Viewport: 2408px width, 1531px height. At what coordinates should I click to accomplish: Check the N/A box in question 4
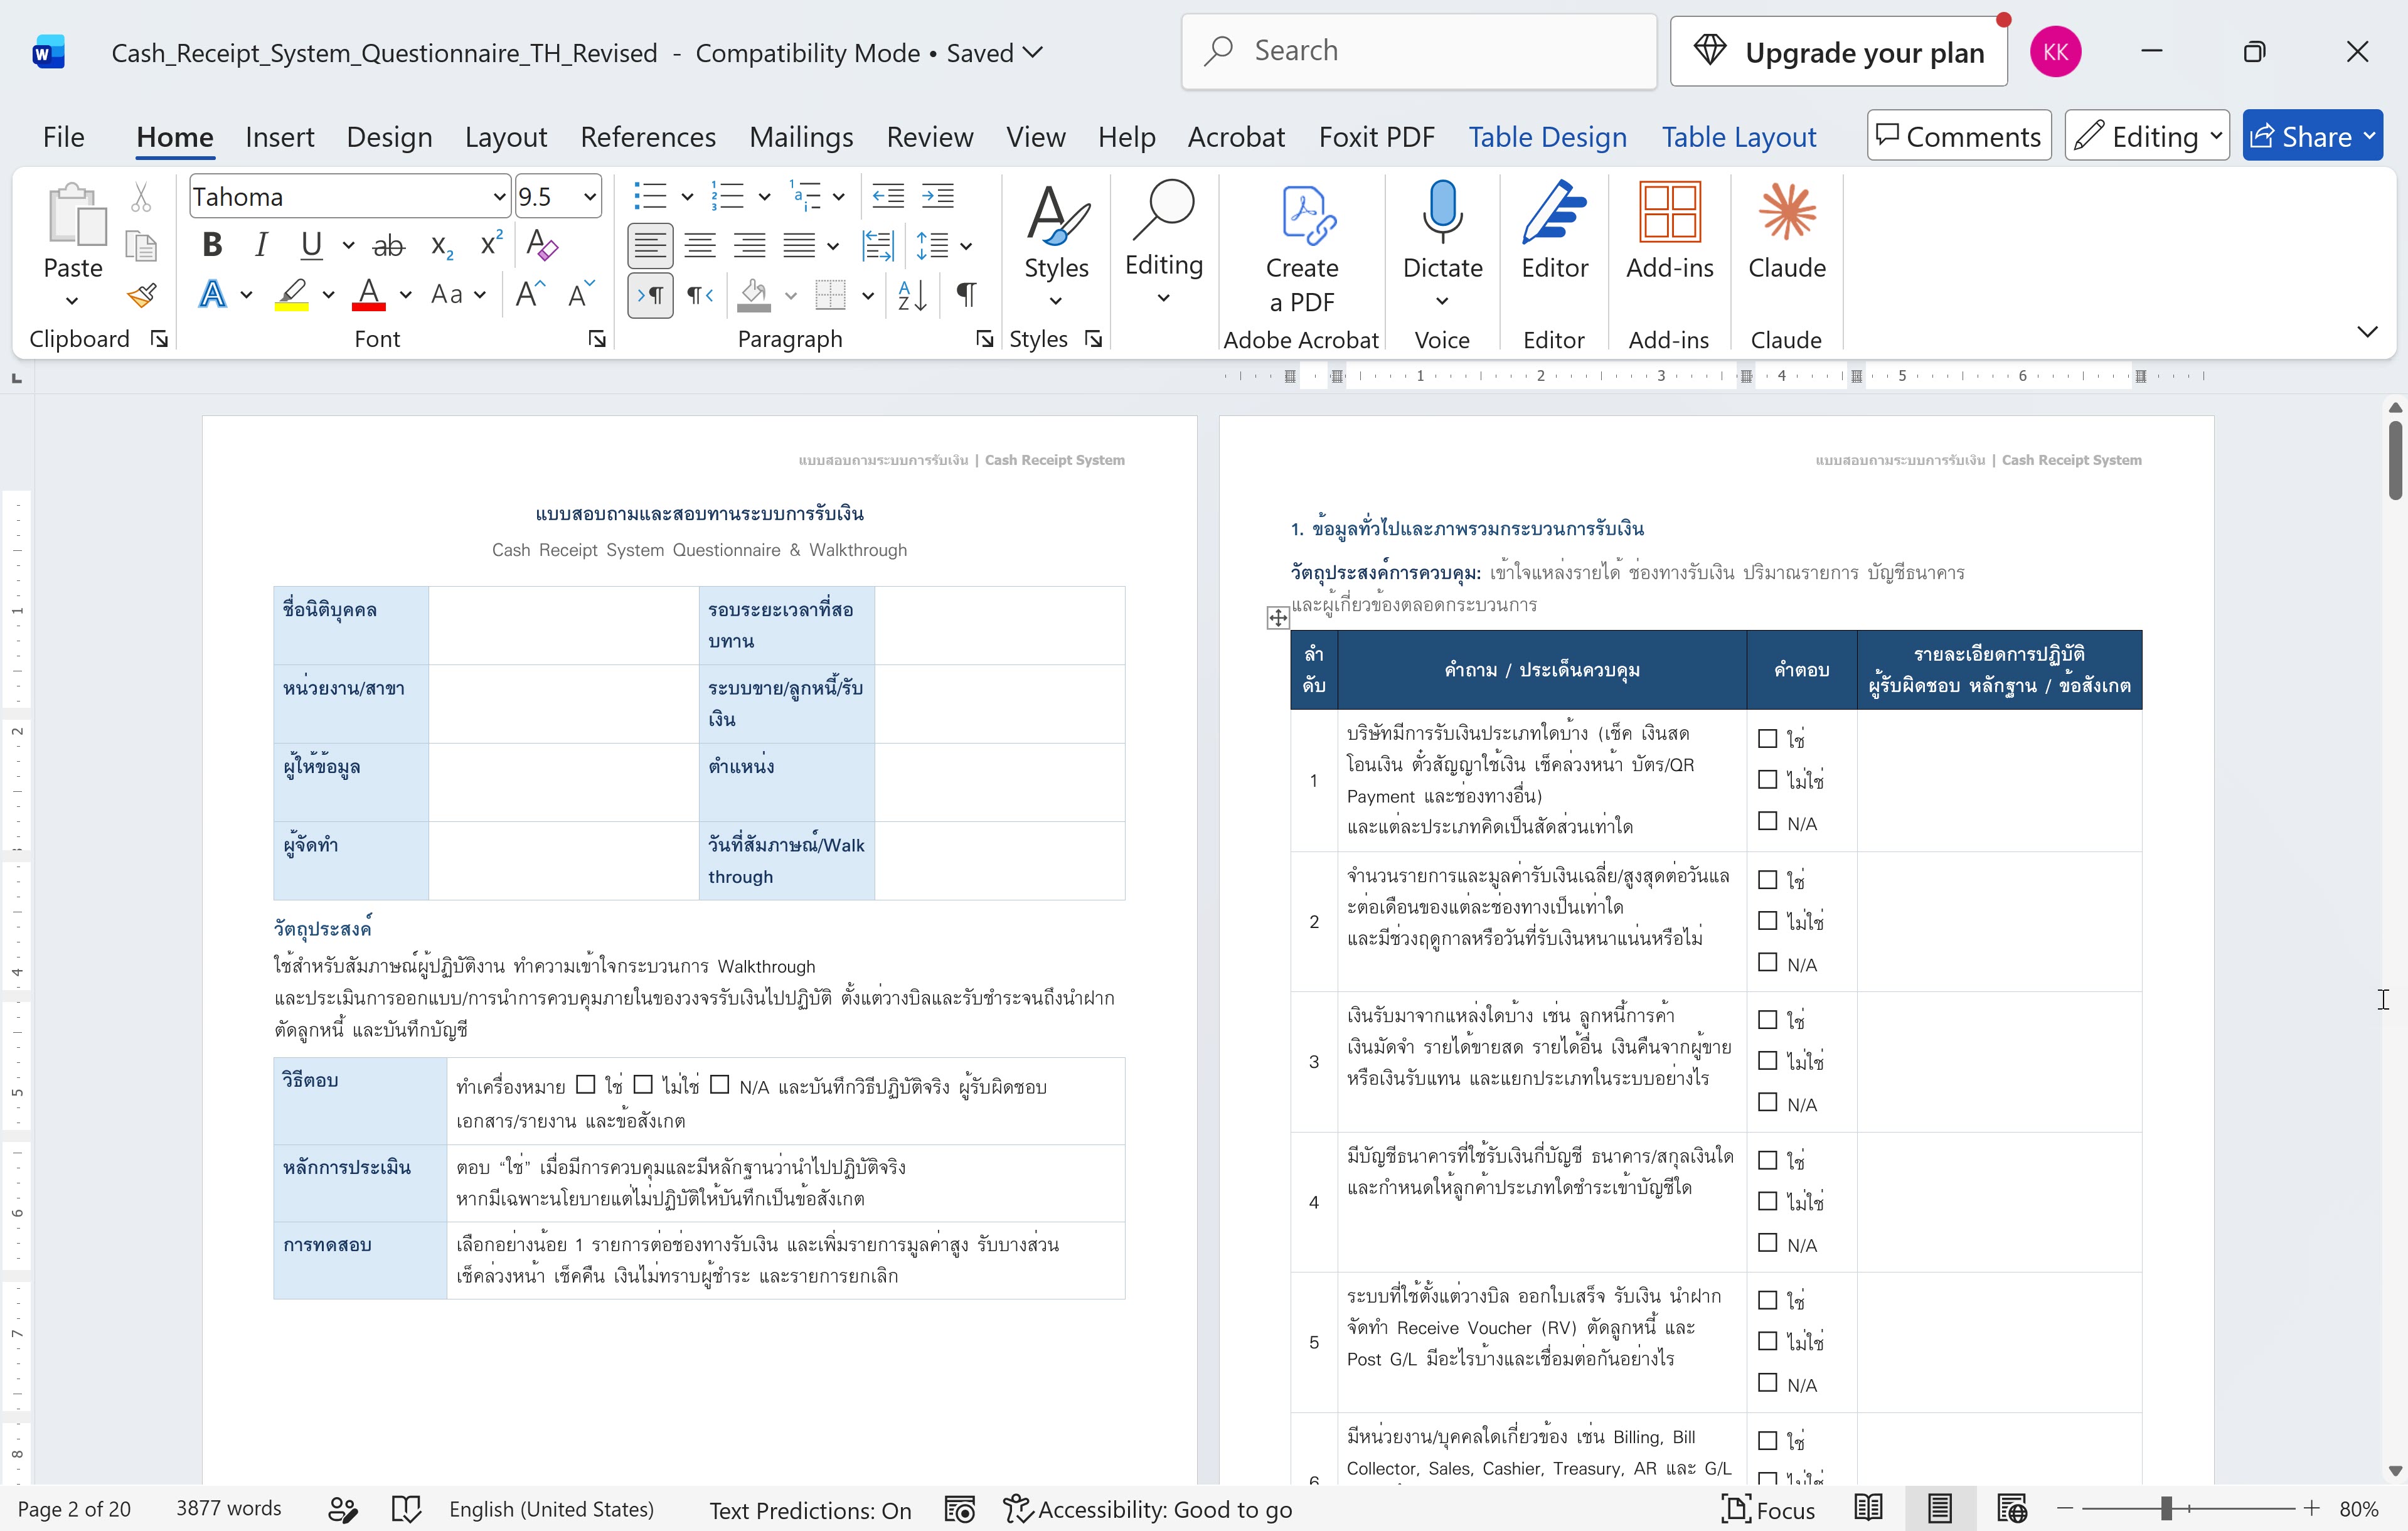pyautogui.click(x=1768, y=1243)
